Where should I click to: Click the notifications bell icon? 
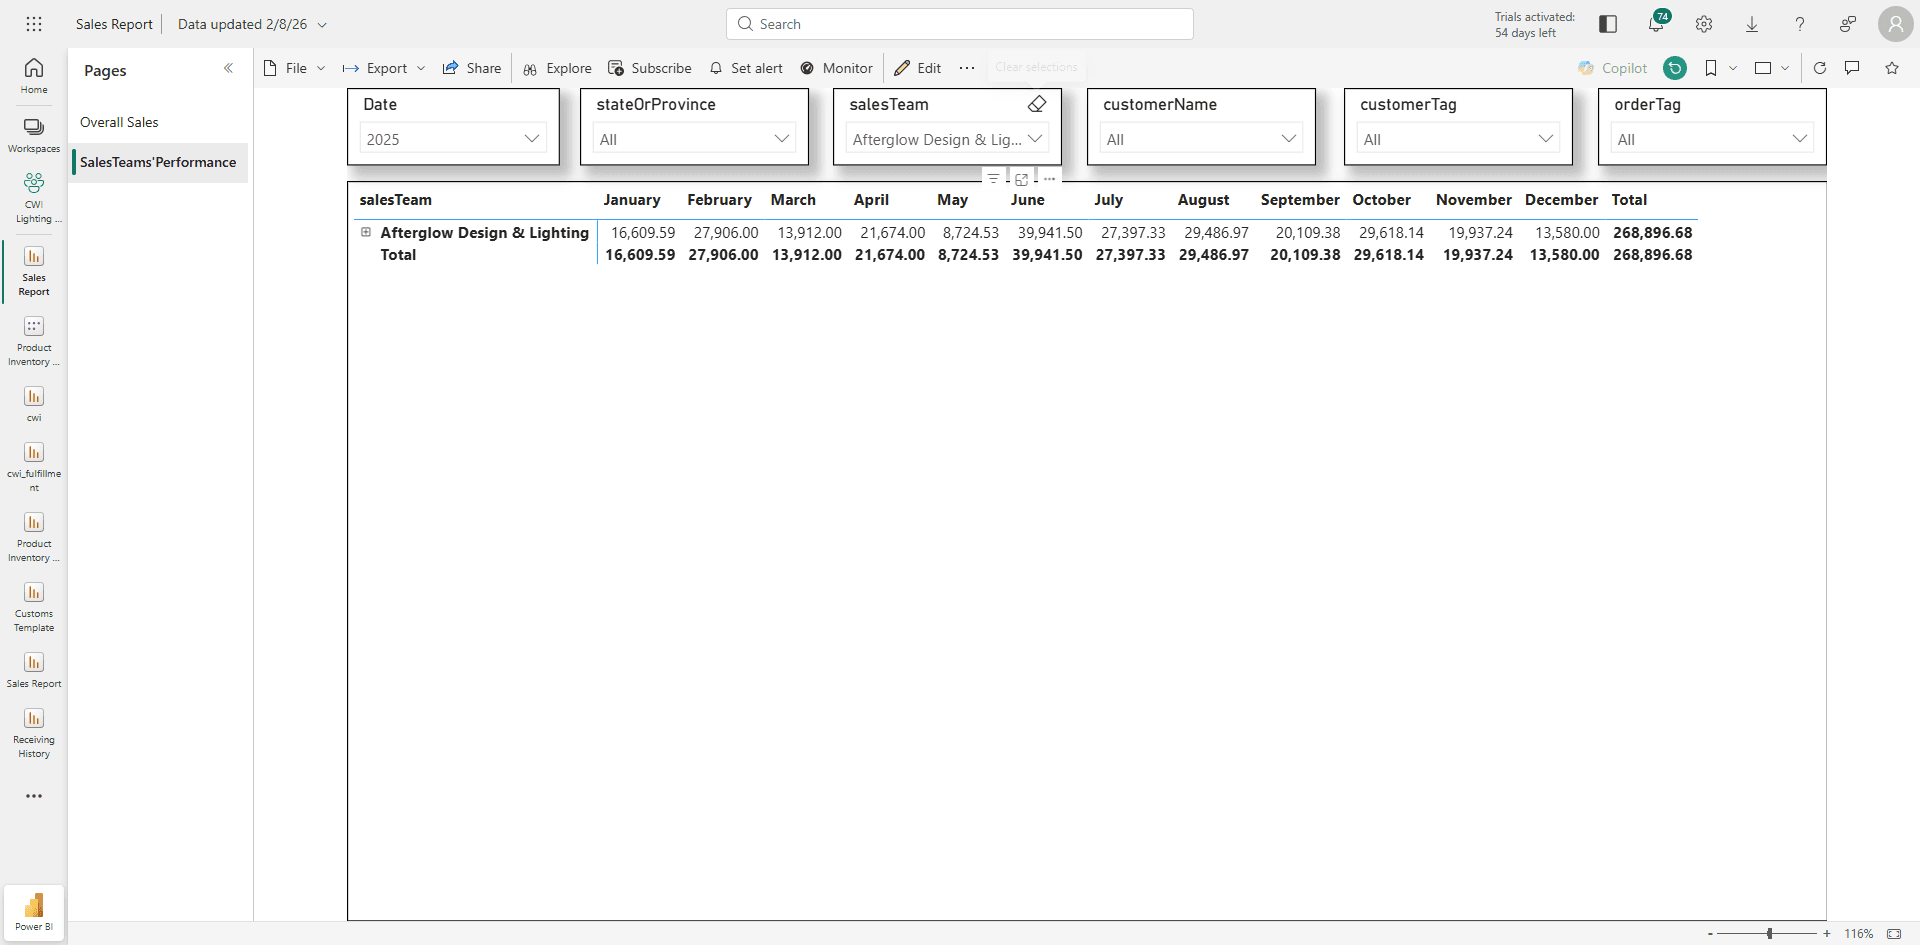pyautogui.click(x=1656, y=24)
